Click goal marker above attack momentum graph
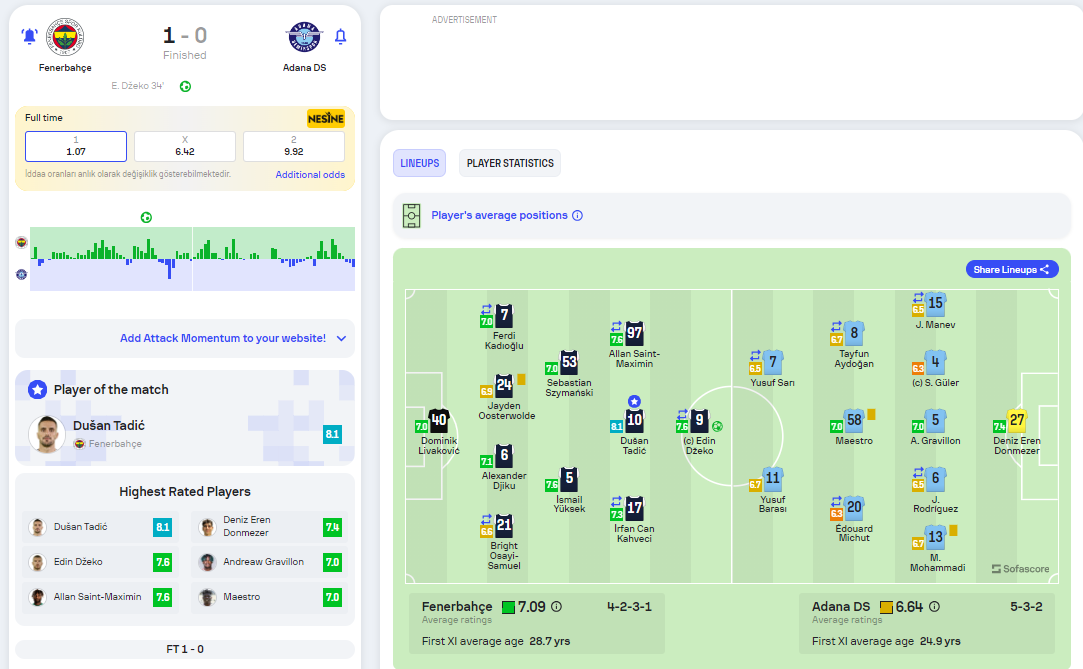 click(146, 217)
